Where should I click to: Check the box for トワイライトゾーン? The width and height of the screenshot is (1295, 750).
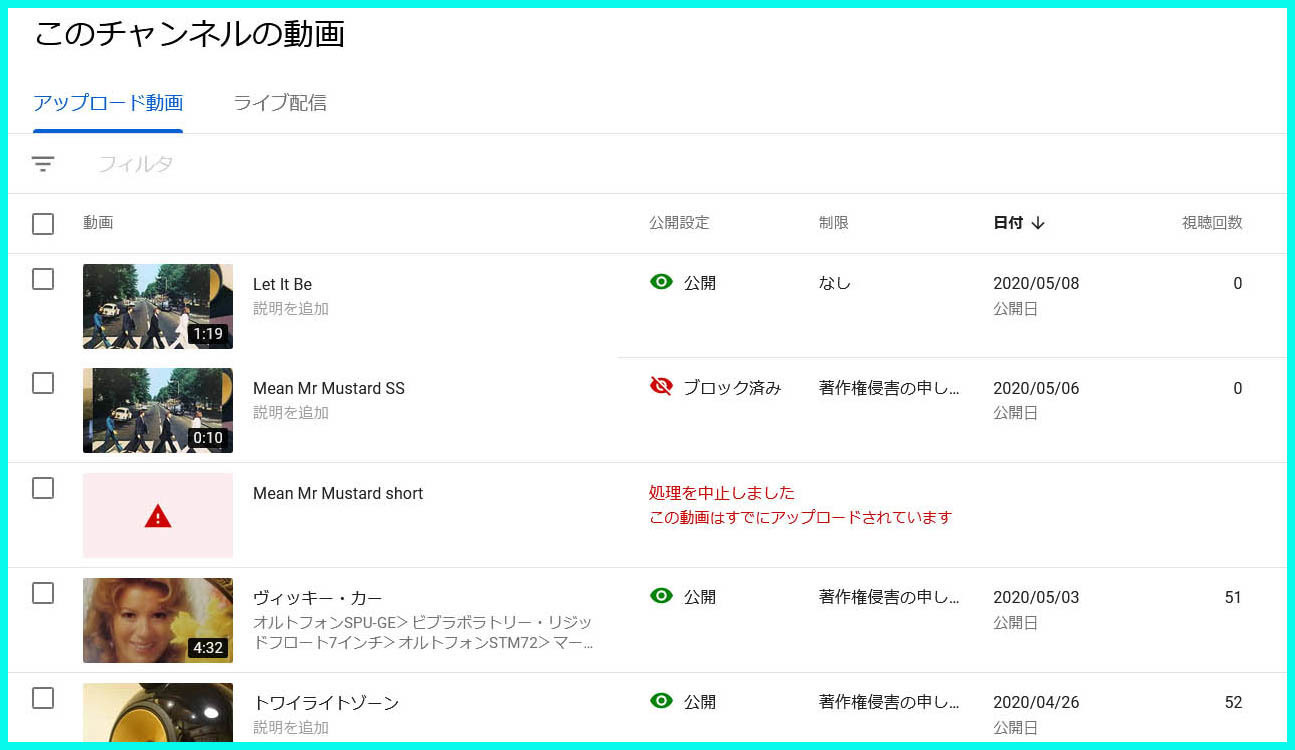click(43, 698)
